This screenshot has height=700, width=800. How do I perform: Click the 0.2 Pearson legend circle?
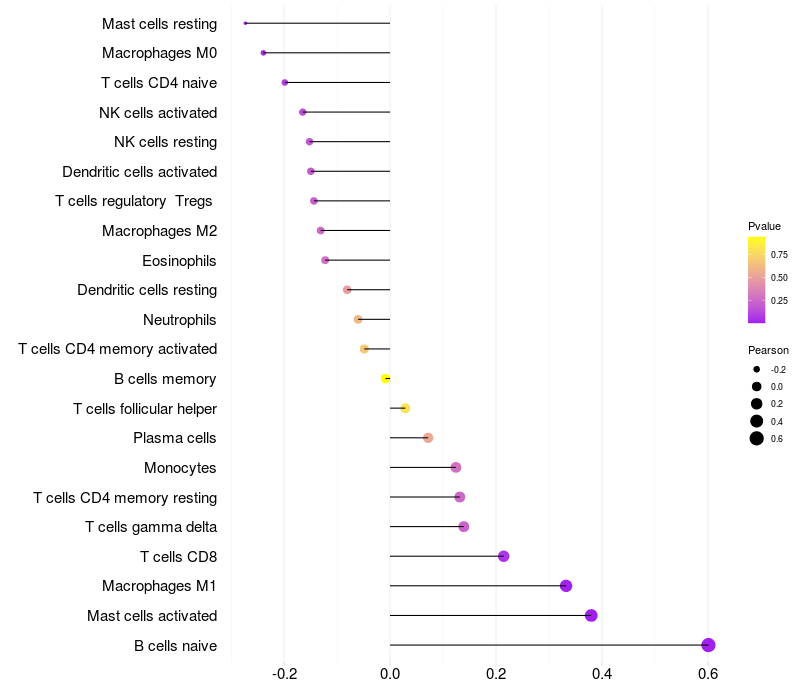click(757, 404)
